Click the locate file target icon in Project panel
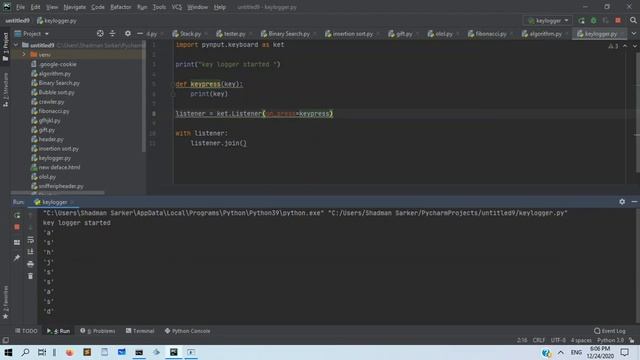This screenshot has width=640, height=360. click(x=100, y=33)
